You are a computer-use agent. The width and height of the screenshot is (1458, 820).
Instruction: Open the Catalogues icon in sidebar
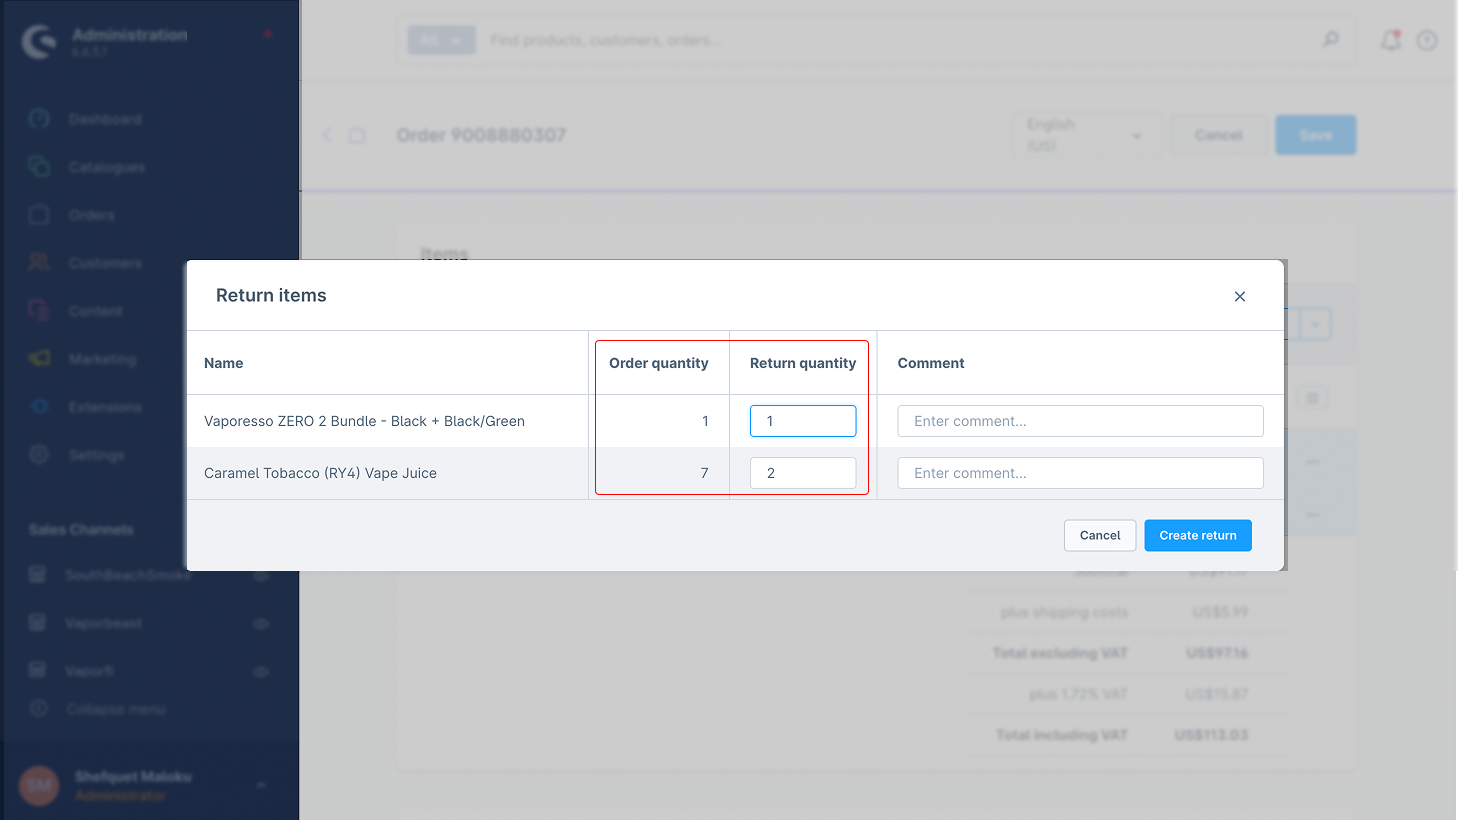click(x=39, y=167)
